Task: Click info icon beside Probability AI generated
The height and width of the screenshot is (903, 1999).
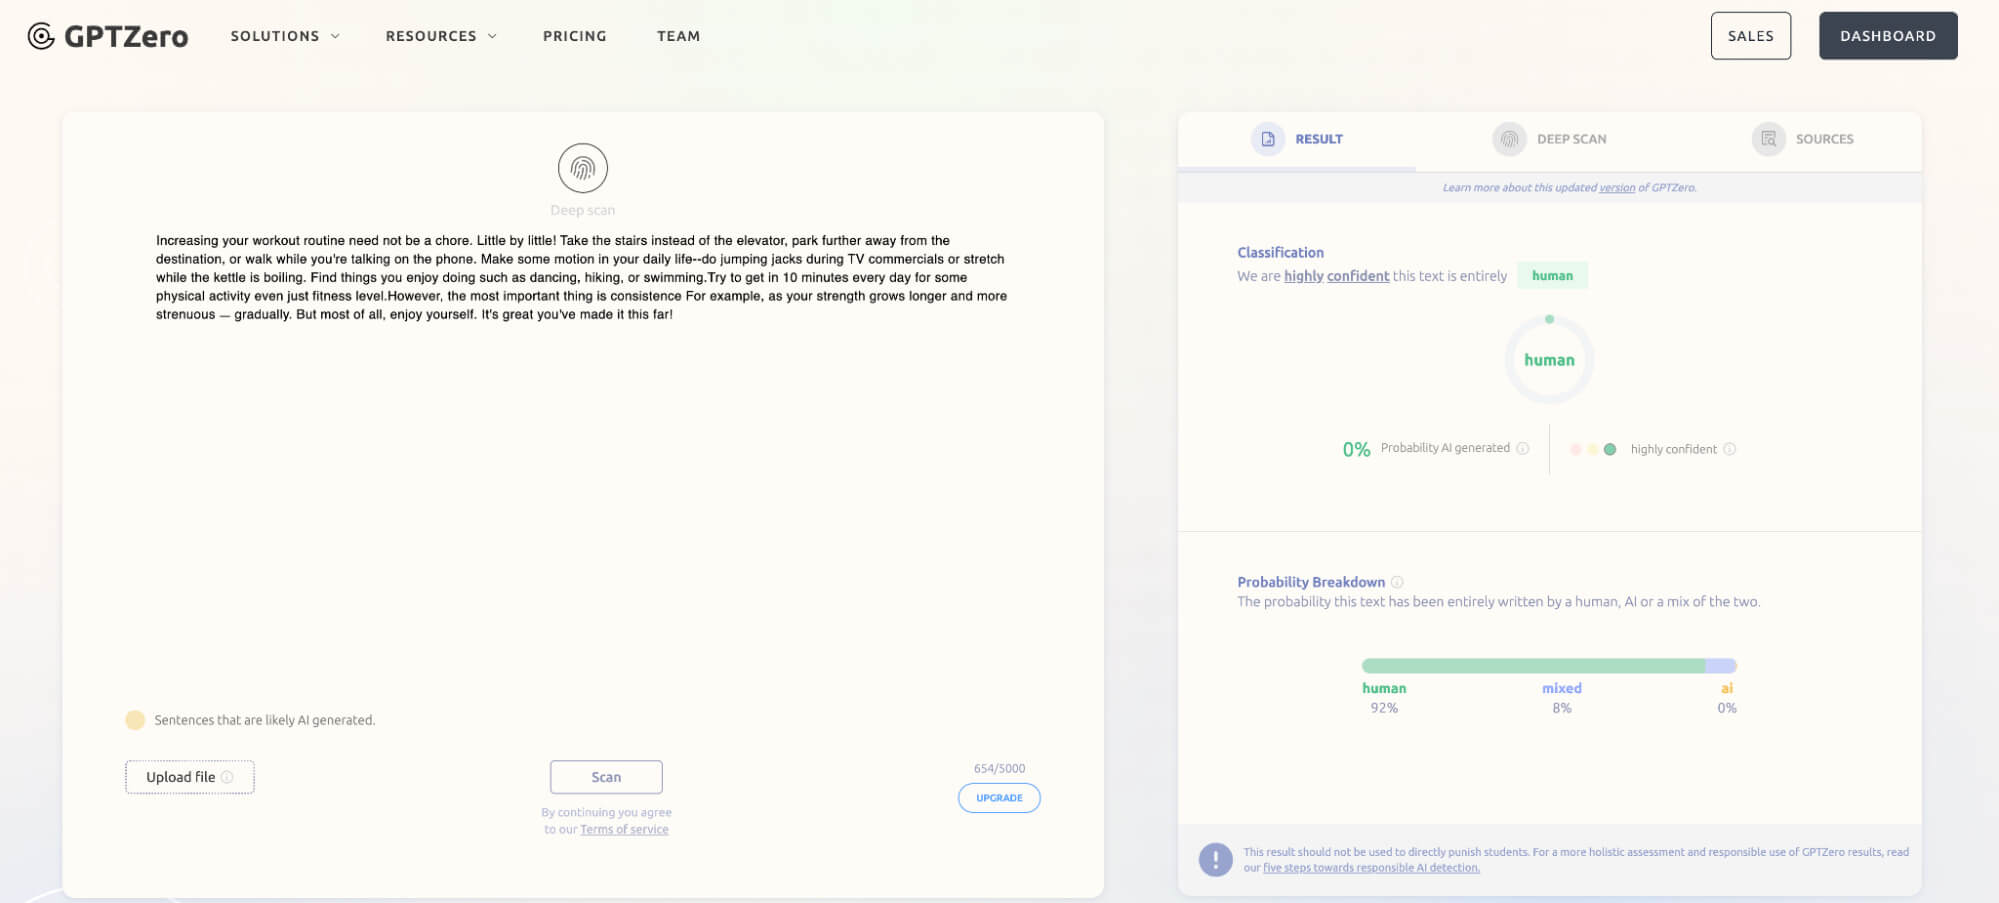Action: click(1523, 448)
